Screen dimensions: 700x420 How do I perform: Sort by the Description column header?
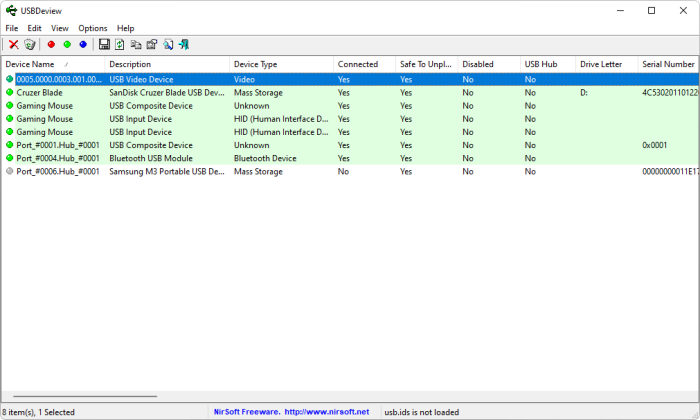click(x=167, y=64)
